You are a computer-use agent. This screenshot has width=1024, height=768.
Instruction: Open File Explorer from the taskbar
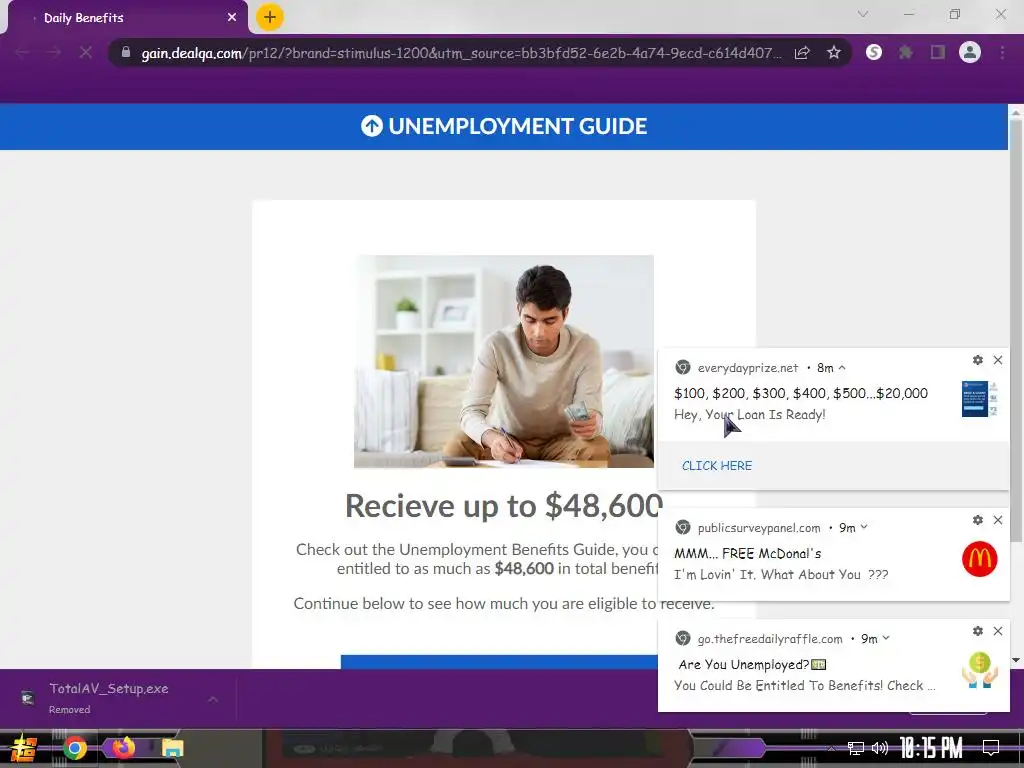click(172, 748)
